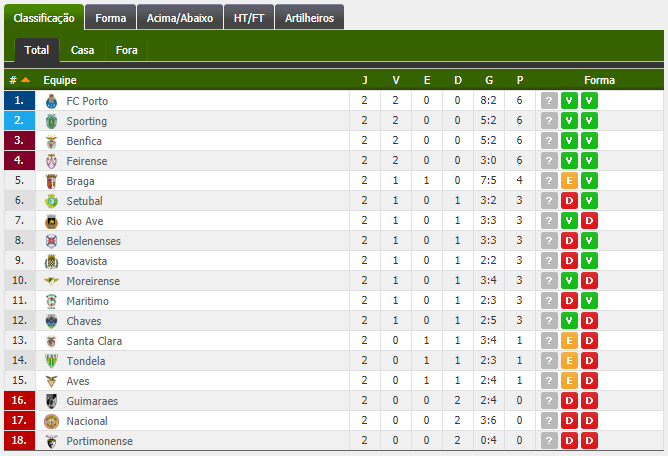Click the Rio Ave team badge
Image resolution: width=668 pixels, height=456 pixels.
pos(51,221)
